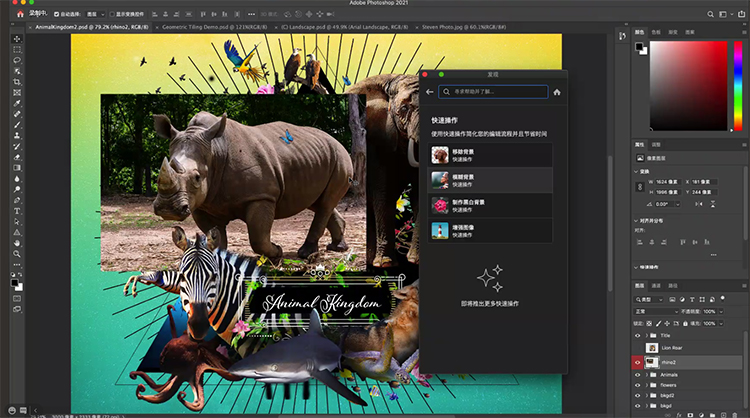This screenshot has width=750, height=418.
Task: Click the Home icon in options bar
Action: (20, 14)
